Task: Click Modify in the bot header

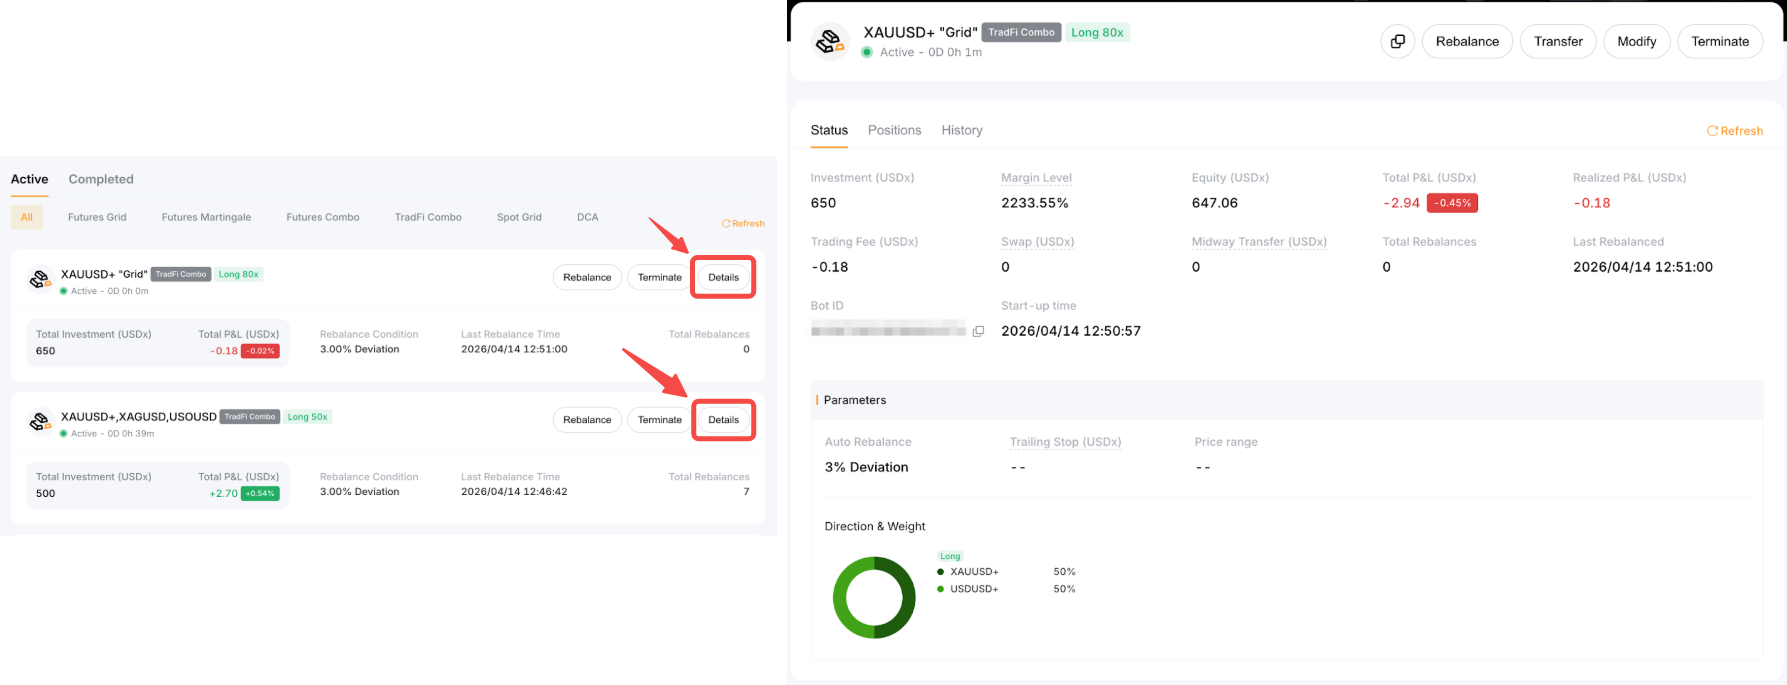Action: 1637,41
